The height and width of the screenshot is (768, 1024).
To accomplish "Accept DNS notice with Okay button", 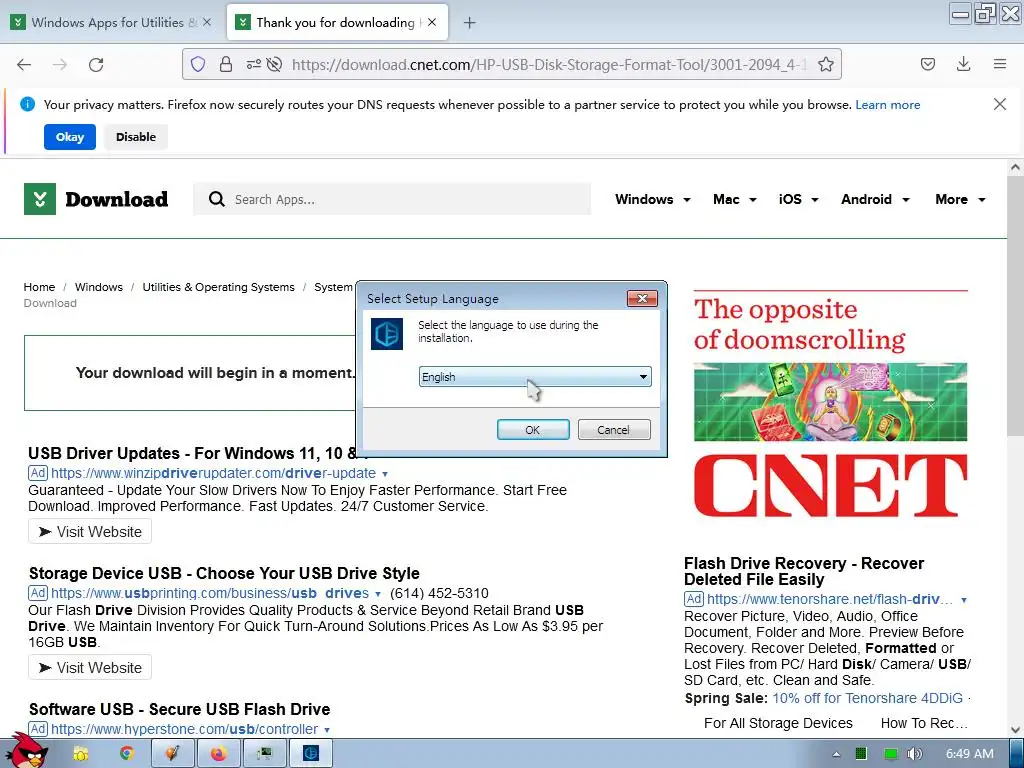I will pos(70,137).
